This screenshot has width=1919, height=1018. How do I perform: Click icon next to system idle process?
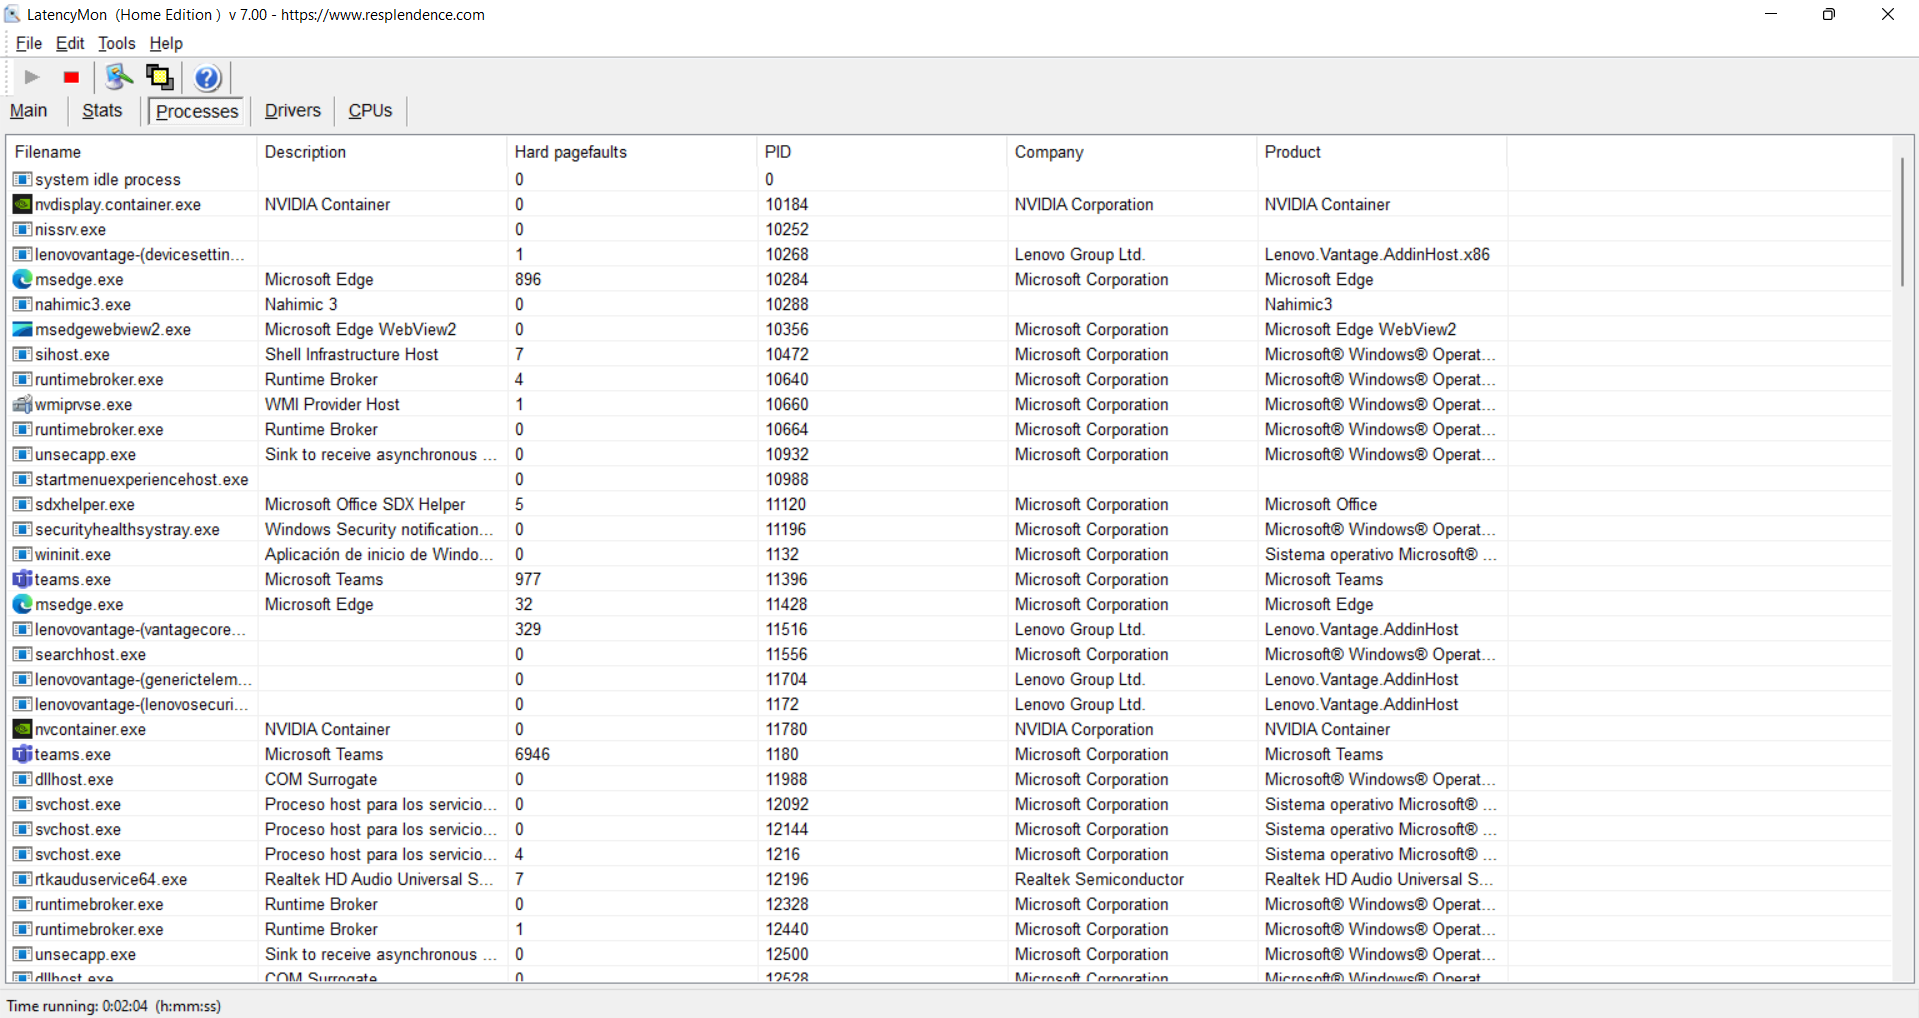22,179
